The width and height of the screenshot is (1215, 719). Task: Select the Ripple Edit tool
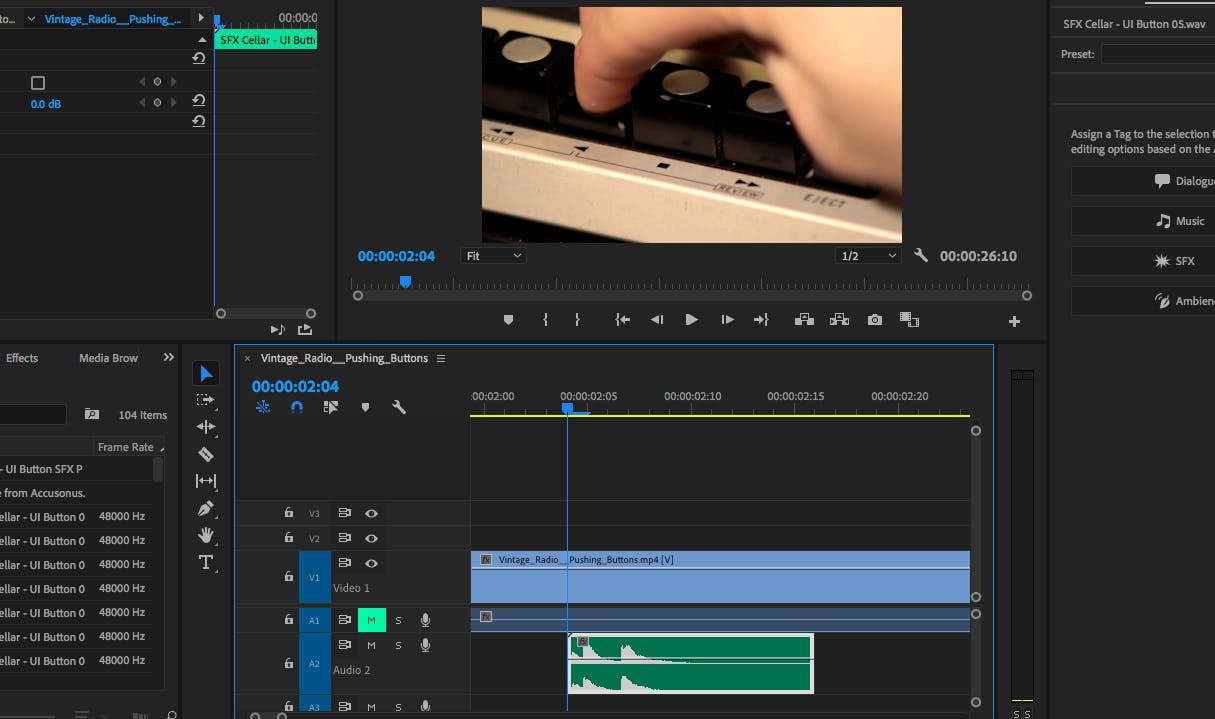(x=206, y=427)
